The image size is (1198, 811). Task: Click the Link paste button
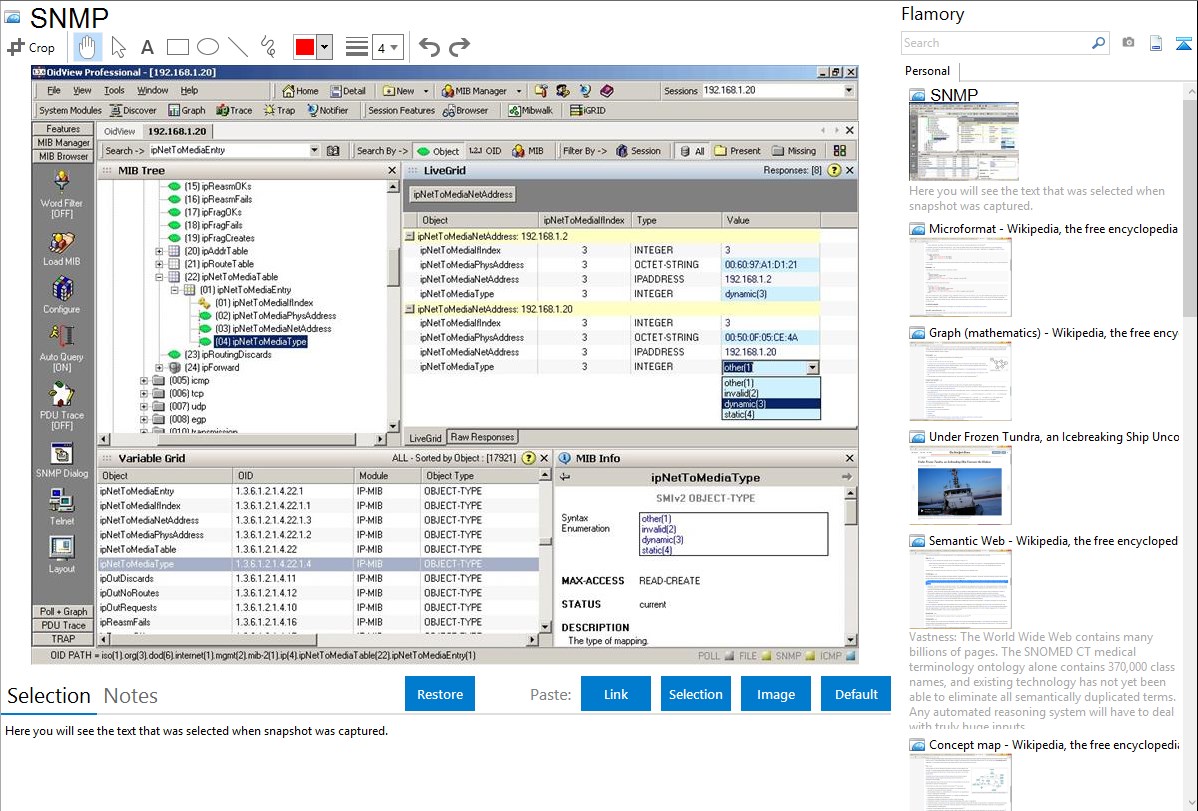616,694
